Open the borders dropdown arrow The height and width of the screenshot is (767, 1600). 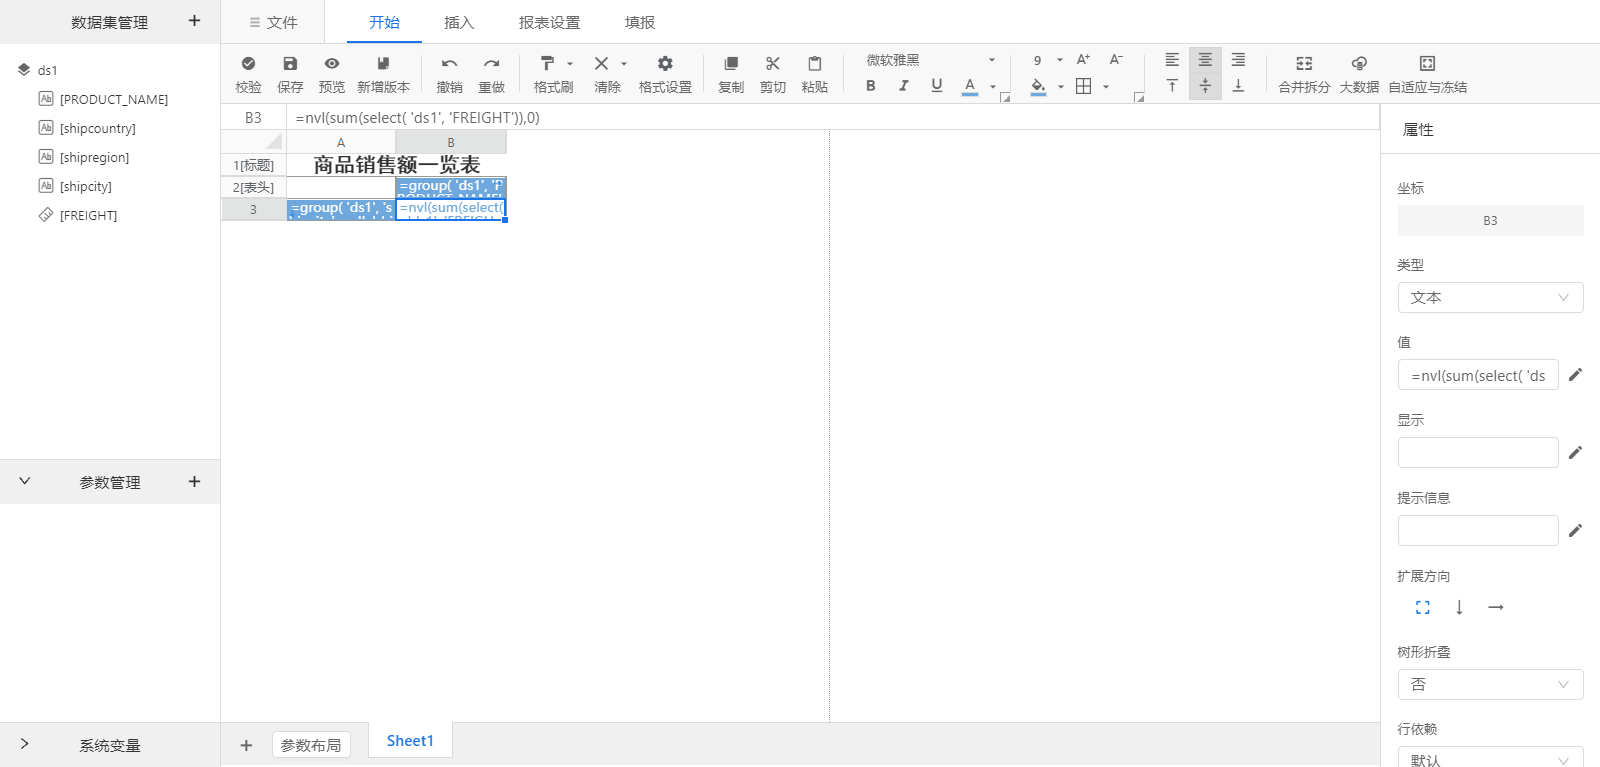1106,87
